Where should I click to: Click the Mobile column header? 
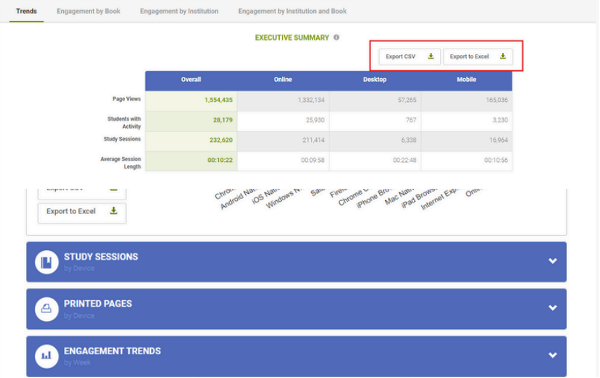[x=466, y=80]
